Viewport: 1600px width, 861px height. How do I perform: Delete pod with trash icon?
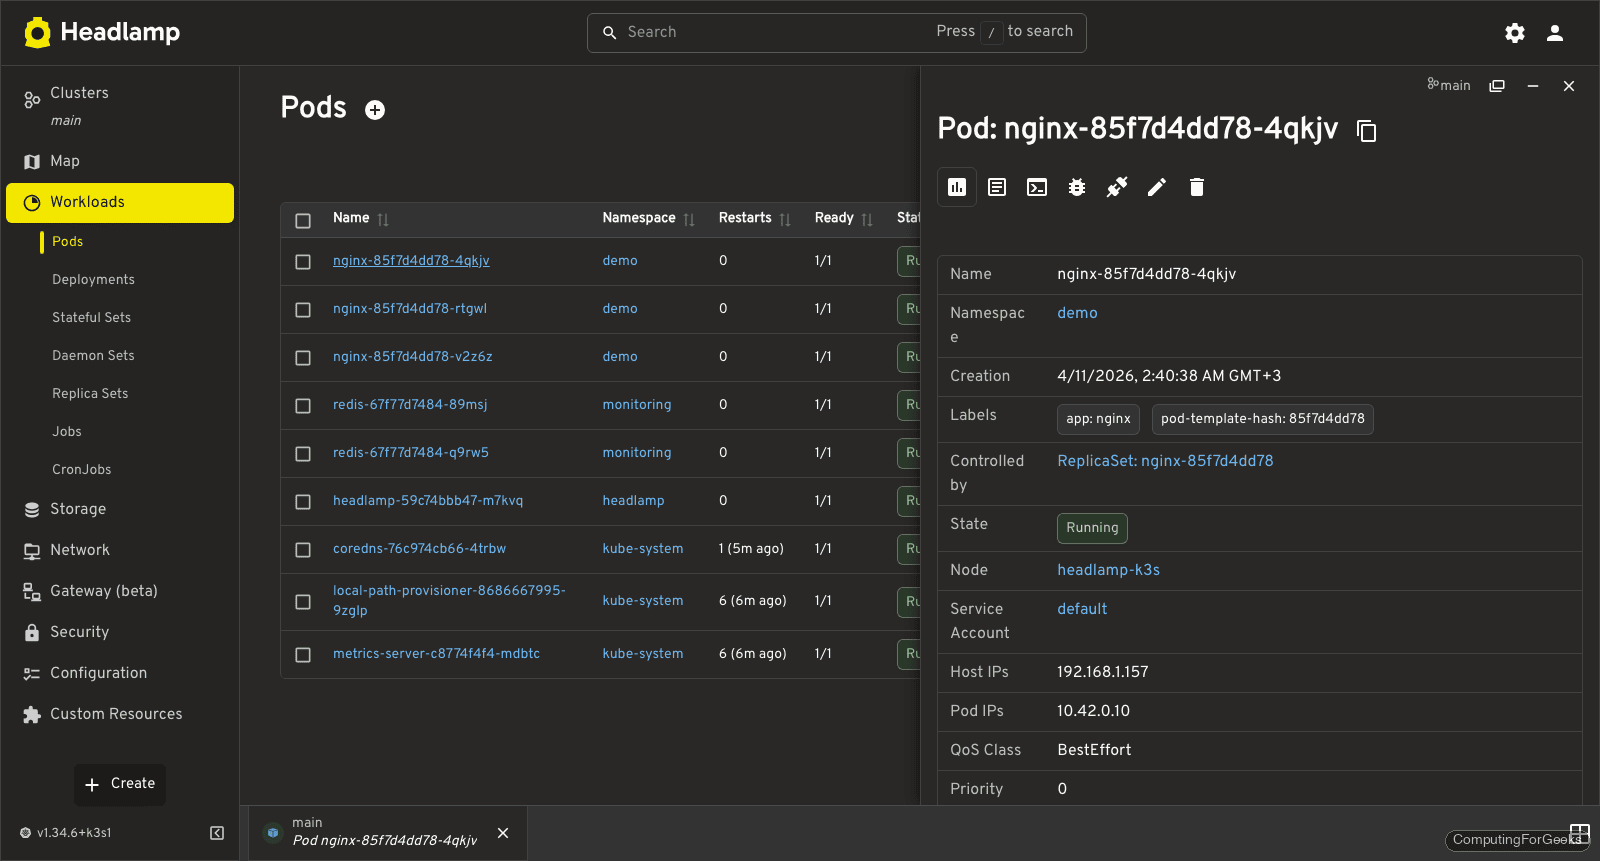coord(1197,187)
